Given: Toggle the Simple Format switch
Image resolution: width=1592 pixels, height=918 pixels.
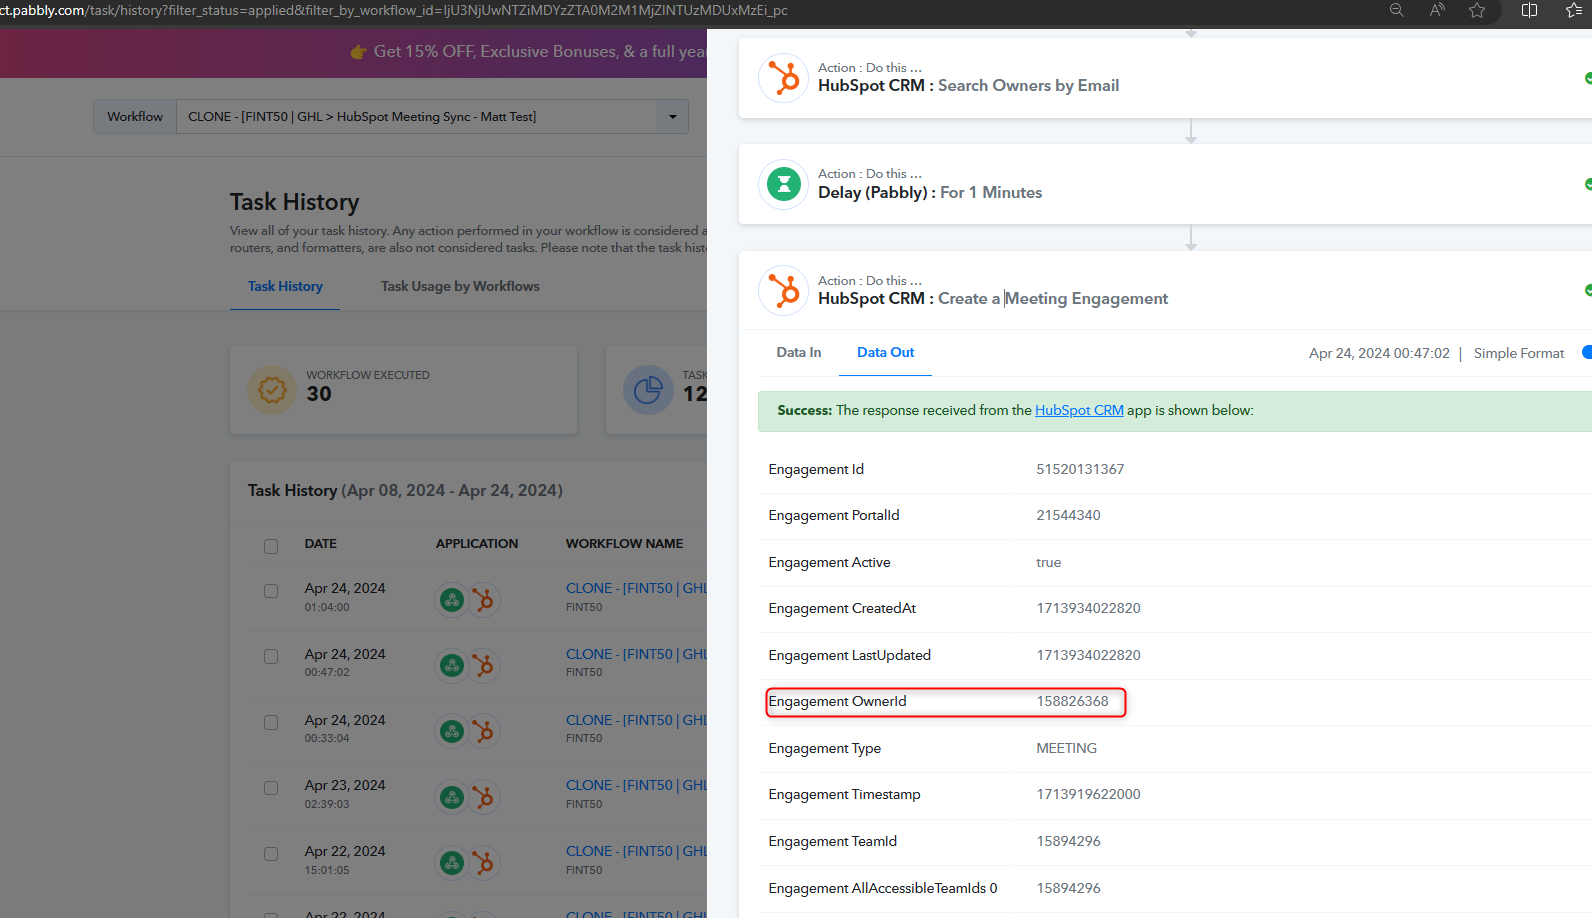Looking at the screenshot, I should (x=1585, y=352).
